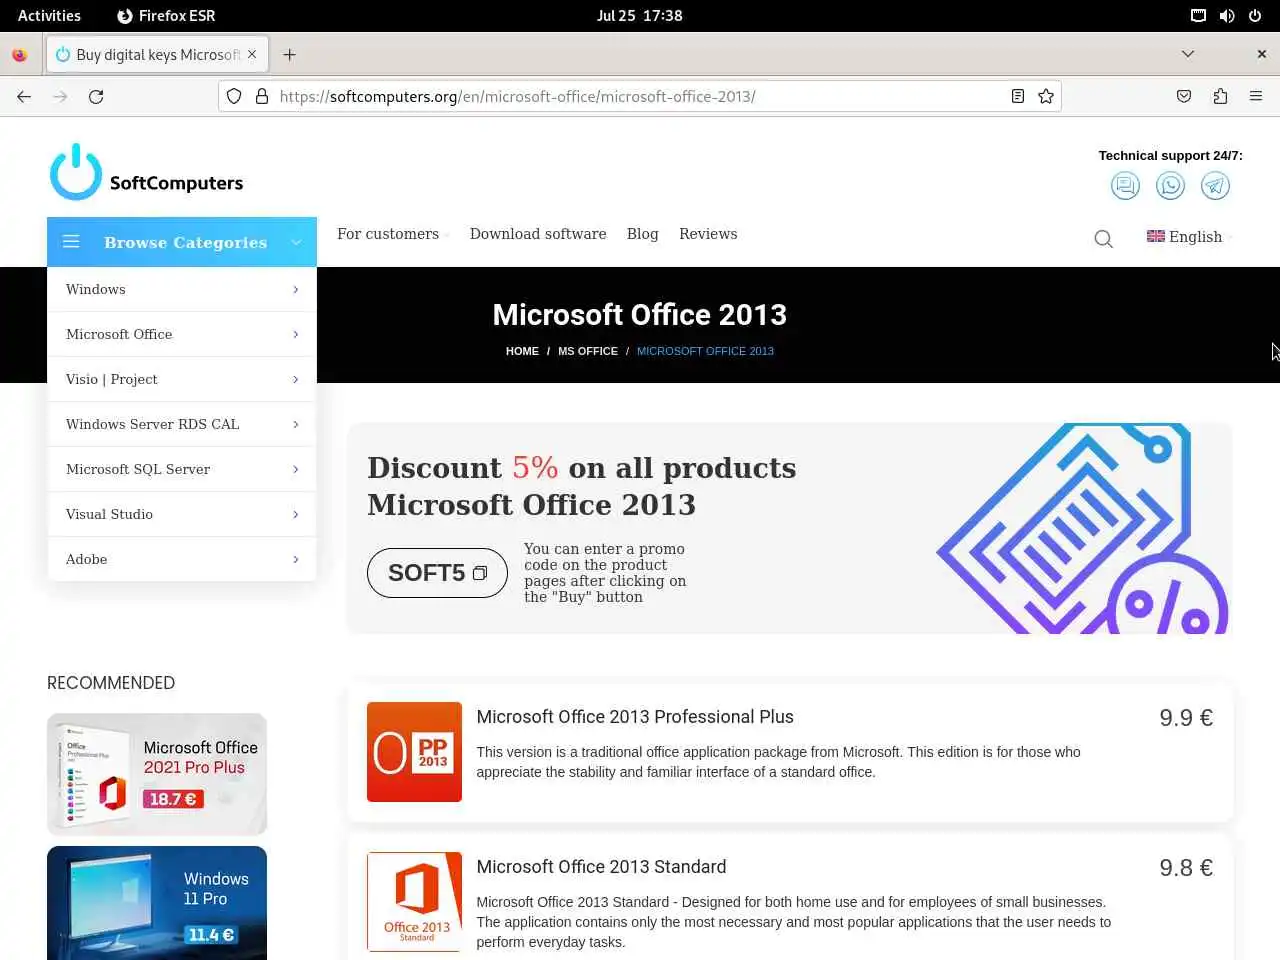Viewport: 1280px width, 960px height.
Task: Click the SOFT5 promo code button
Action: (437, 573)
